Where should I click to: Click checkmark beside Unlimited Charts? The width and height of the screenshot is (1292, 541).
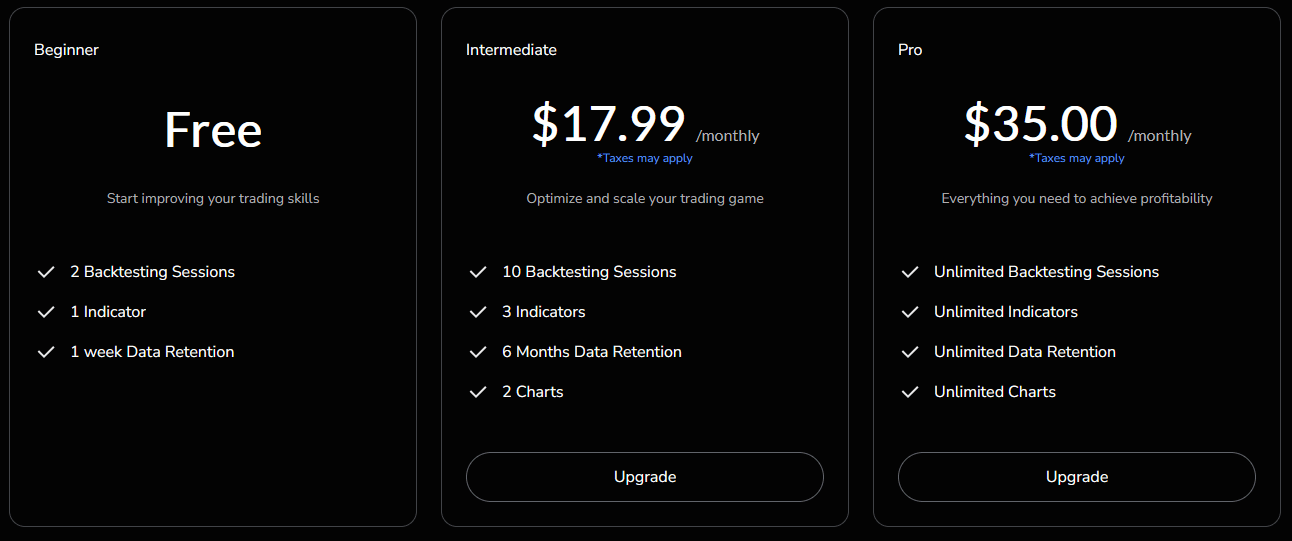[910, 392]
